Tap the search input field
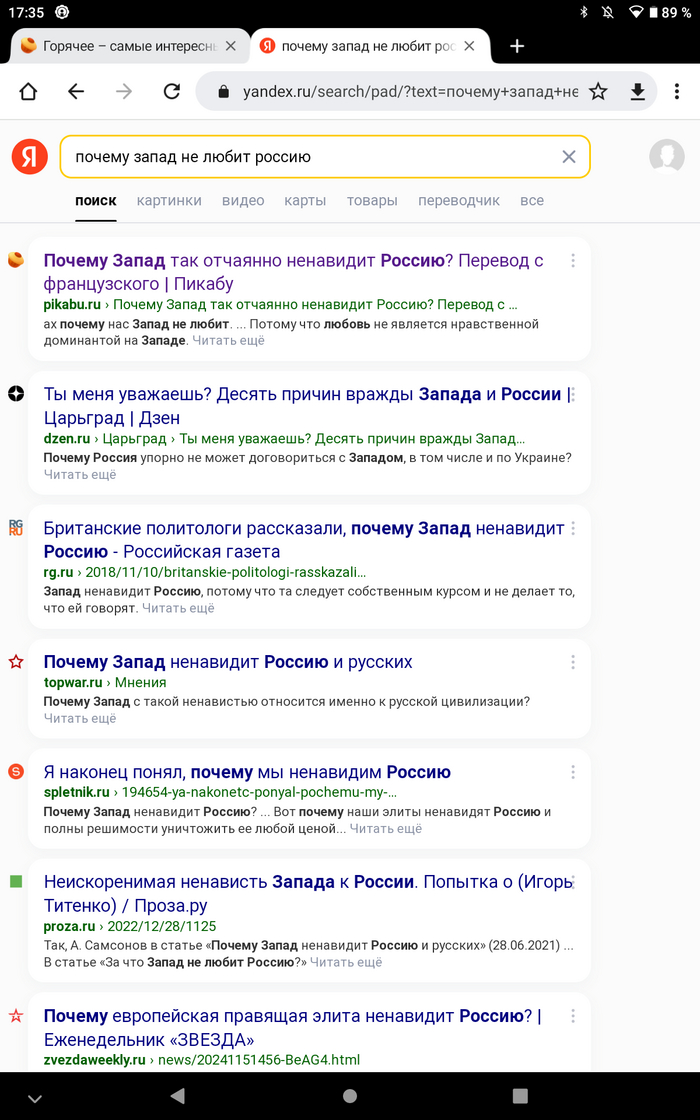 (300, 156)
